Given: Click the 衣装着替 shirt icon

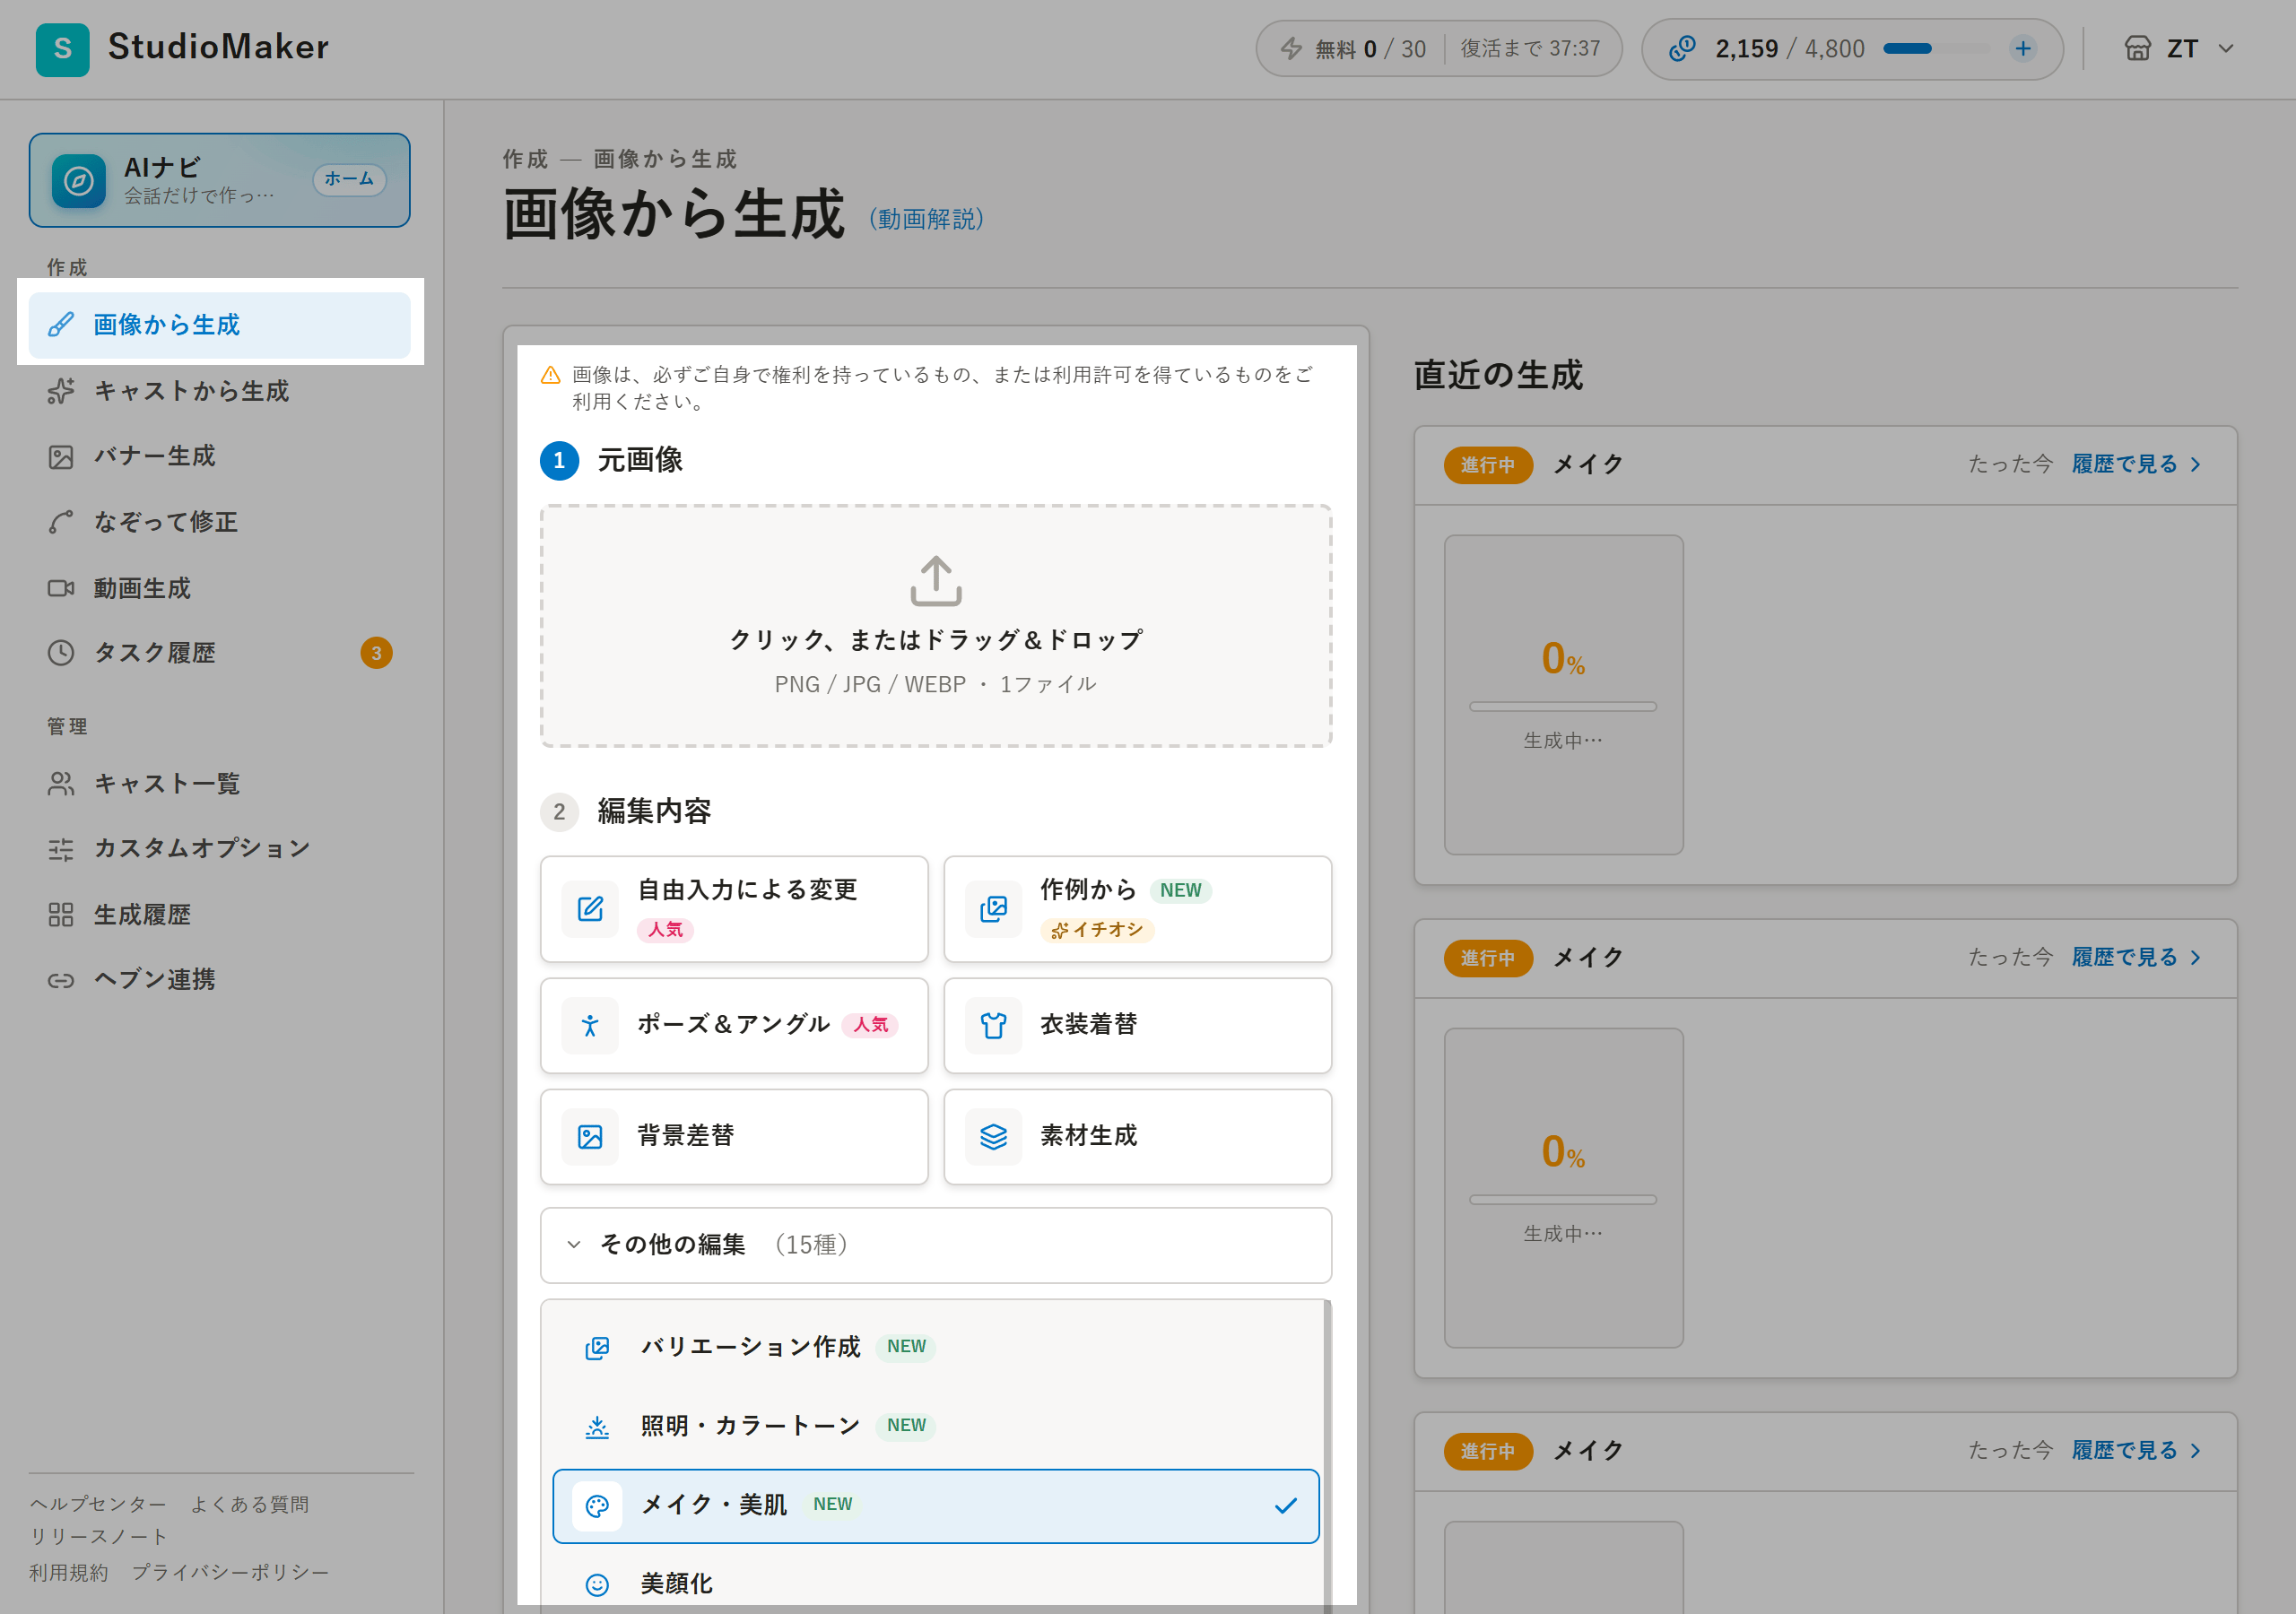Looking at the screenshot, I should 993,1026.
